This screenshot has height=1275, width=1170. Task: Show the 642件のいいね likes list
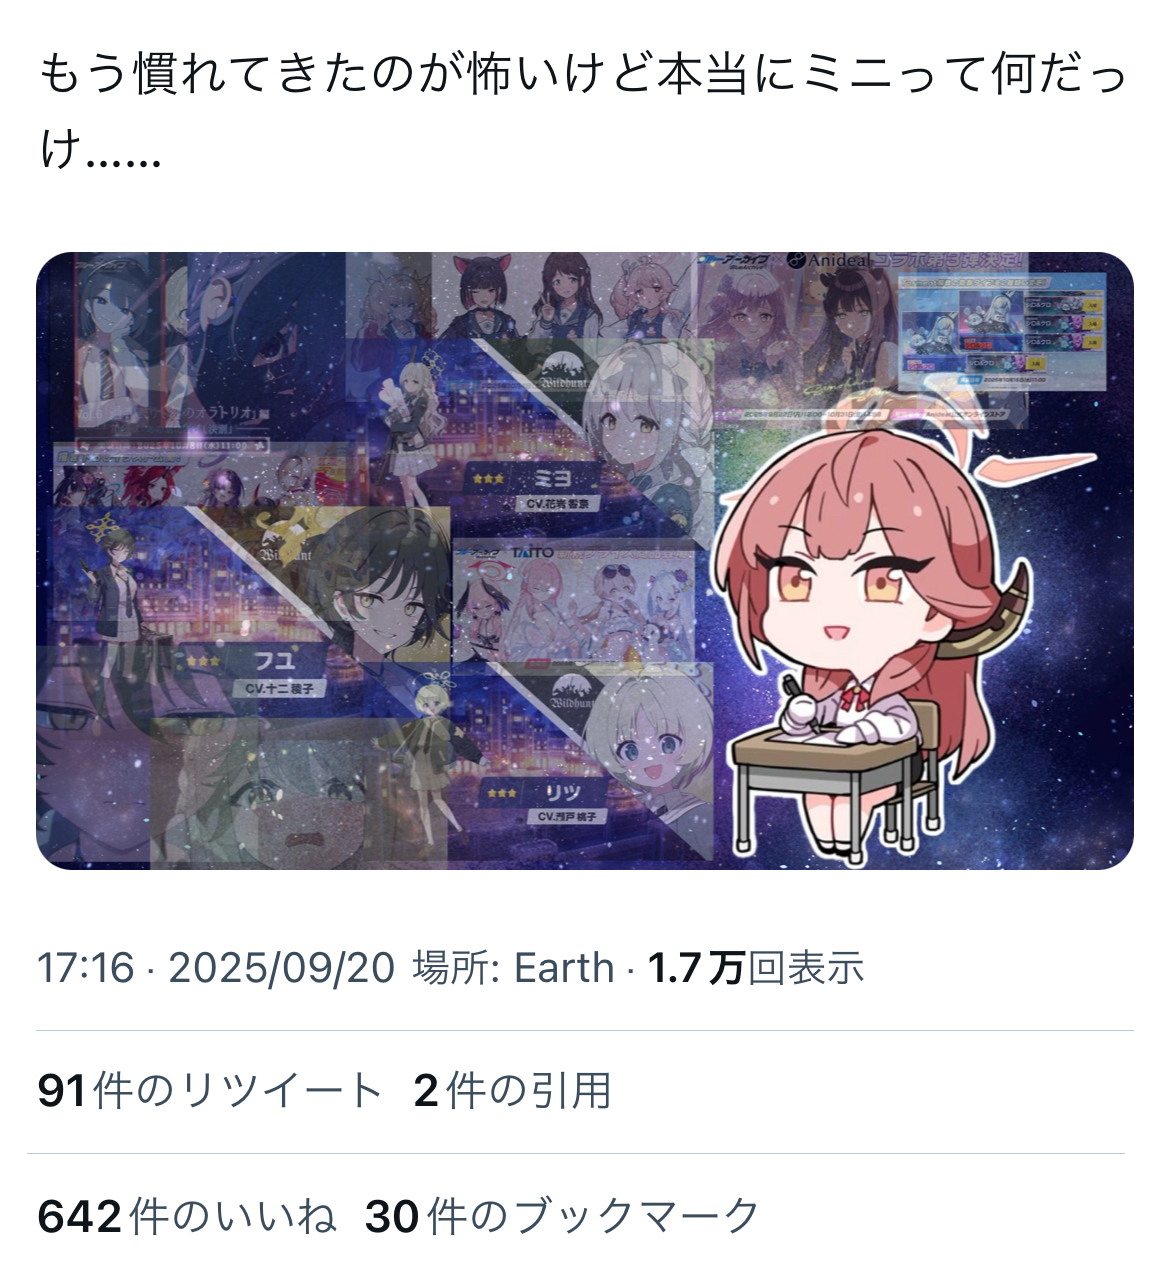click(x=187, y=1216)
